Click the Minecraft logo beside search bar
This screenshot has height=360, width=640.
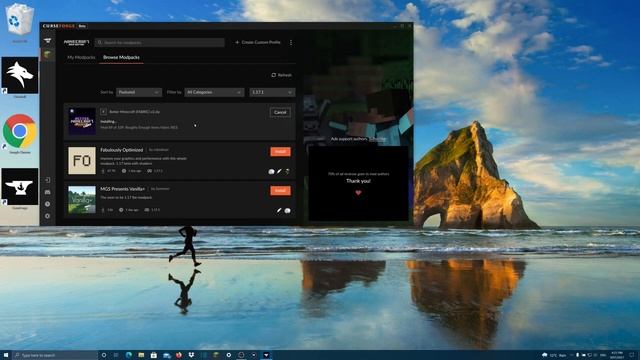pyautogui.click(x=76, y=42)
